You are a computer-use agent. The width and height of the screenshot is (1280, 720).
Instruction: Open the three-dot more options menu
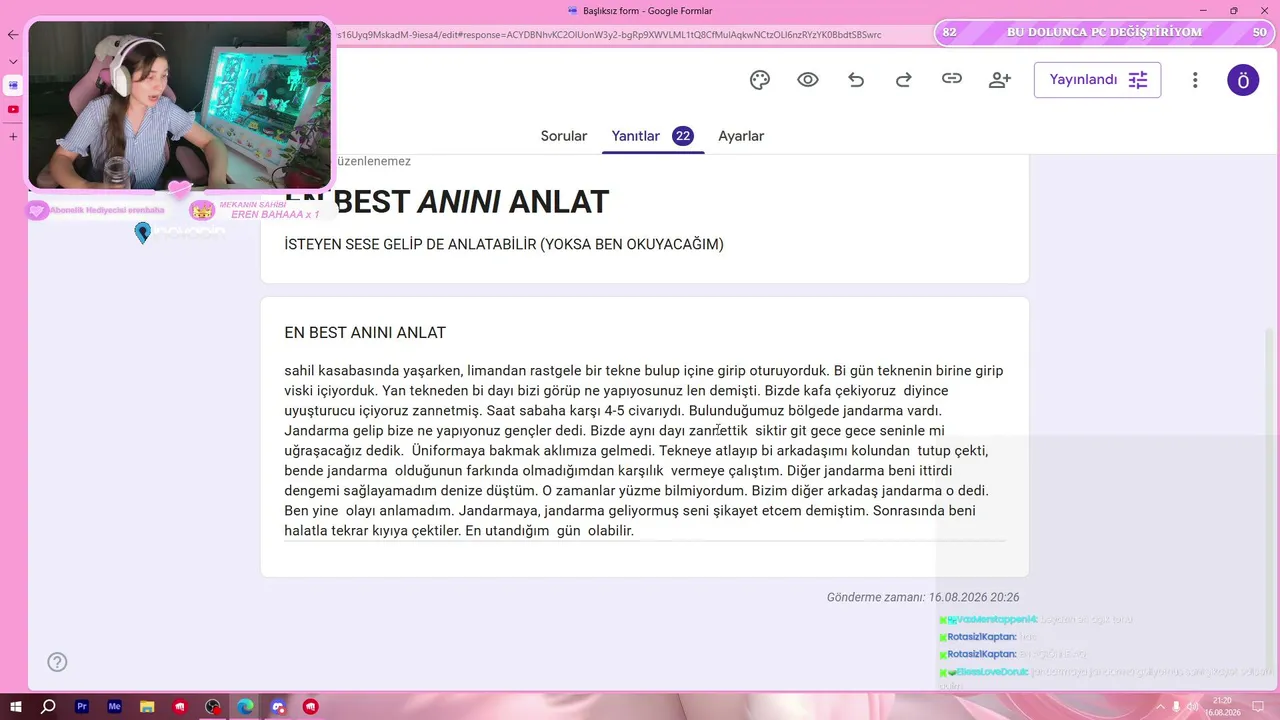point(1195,80)
